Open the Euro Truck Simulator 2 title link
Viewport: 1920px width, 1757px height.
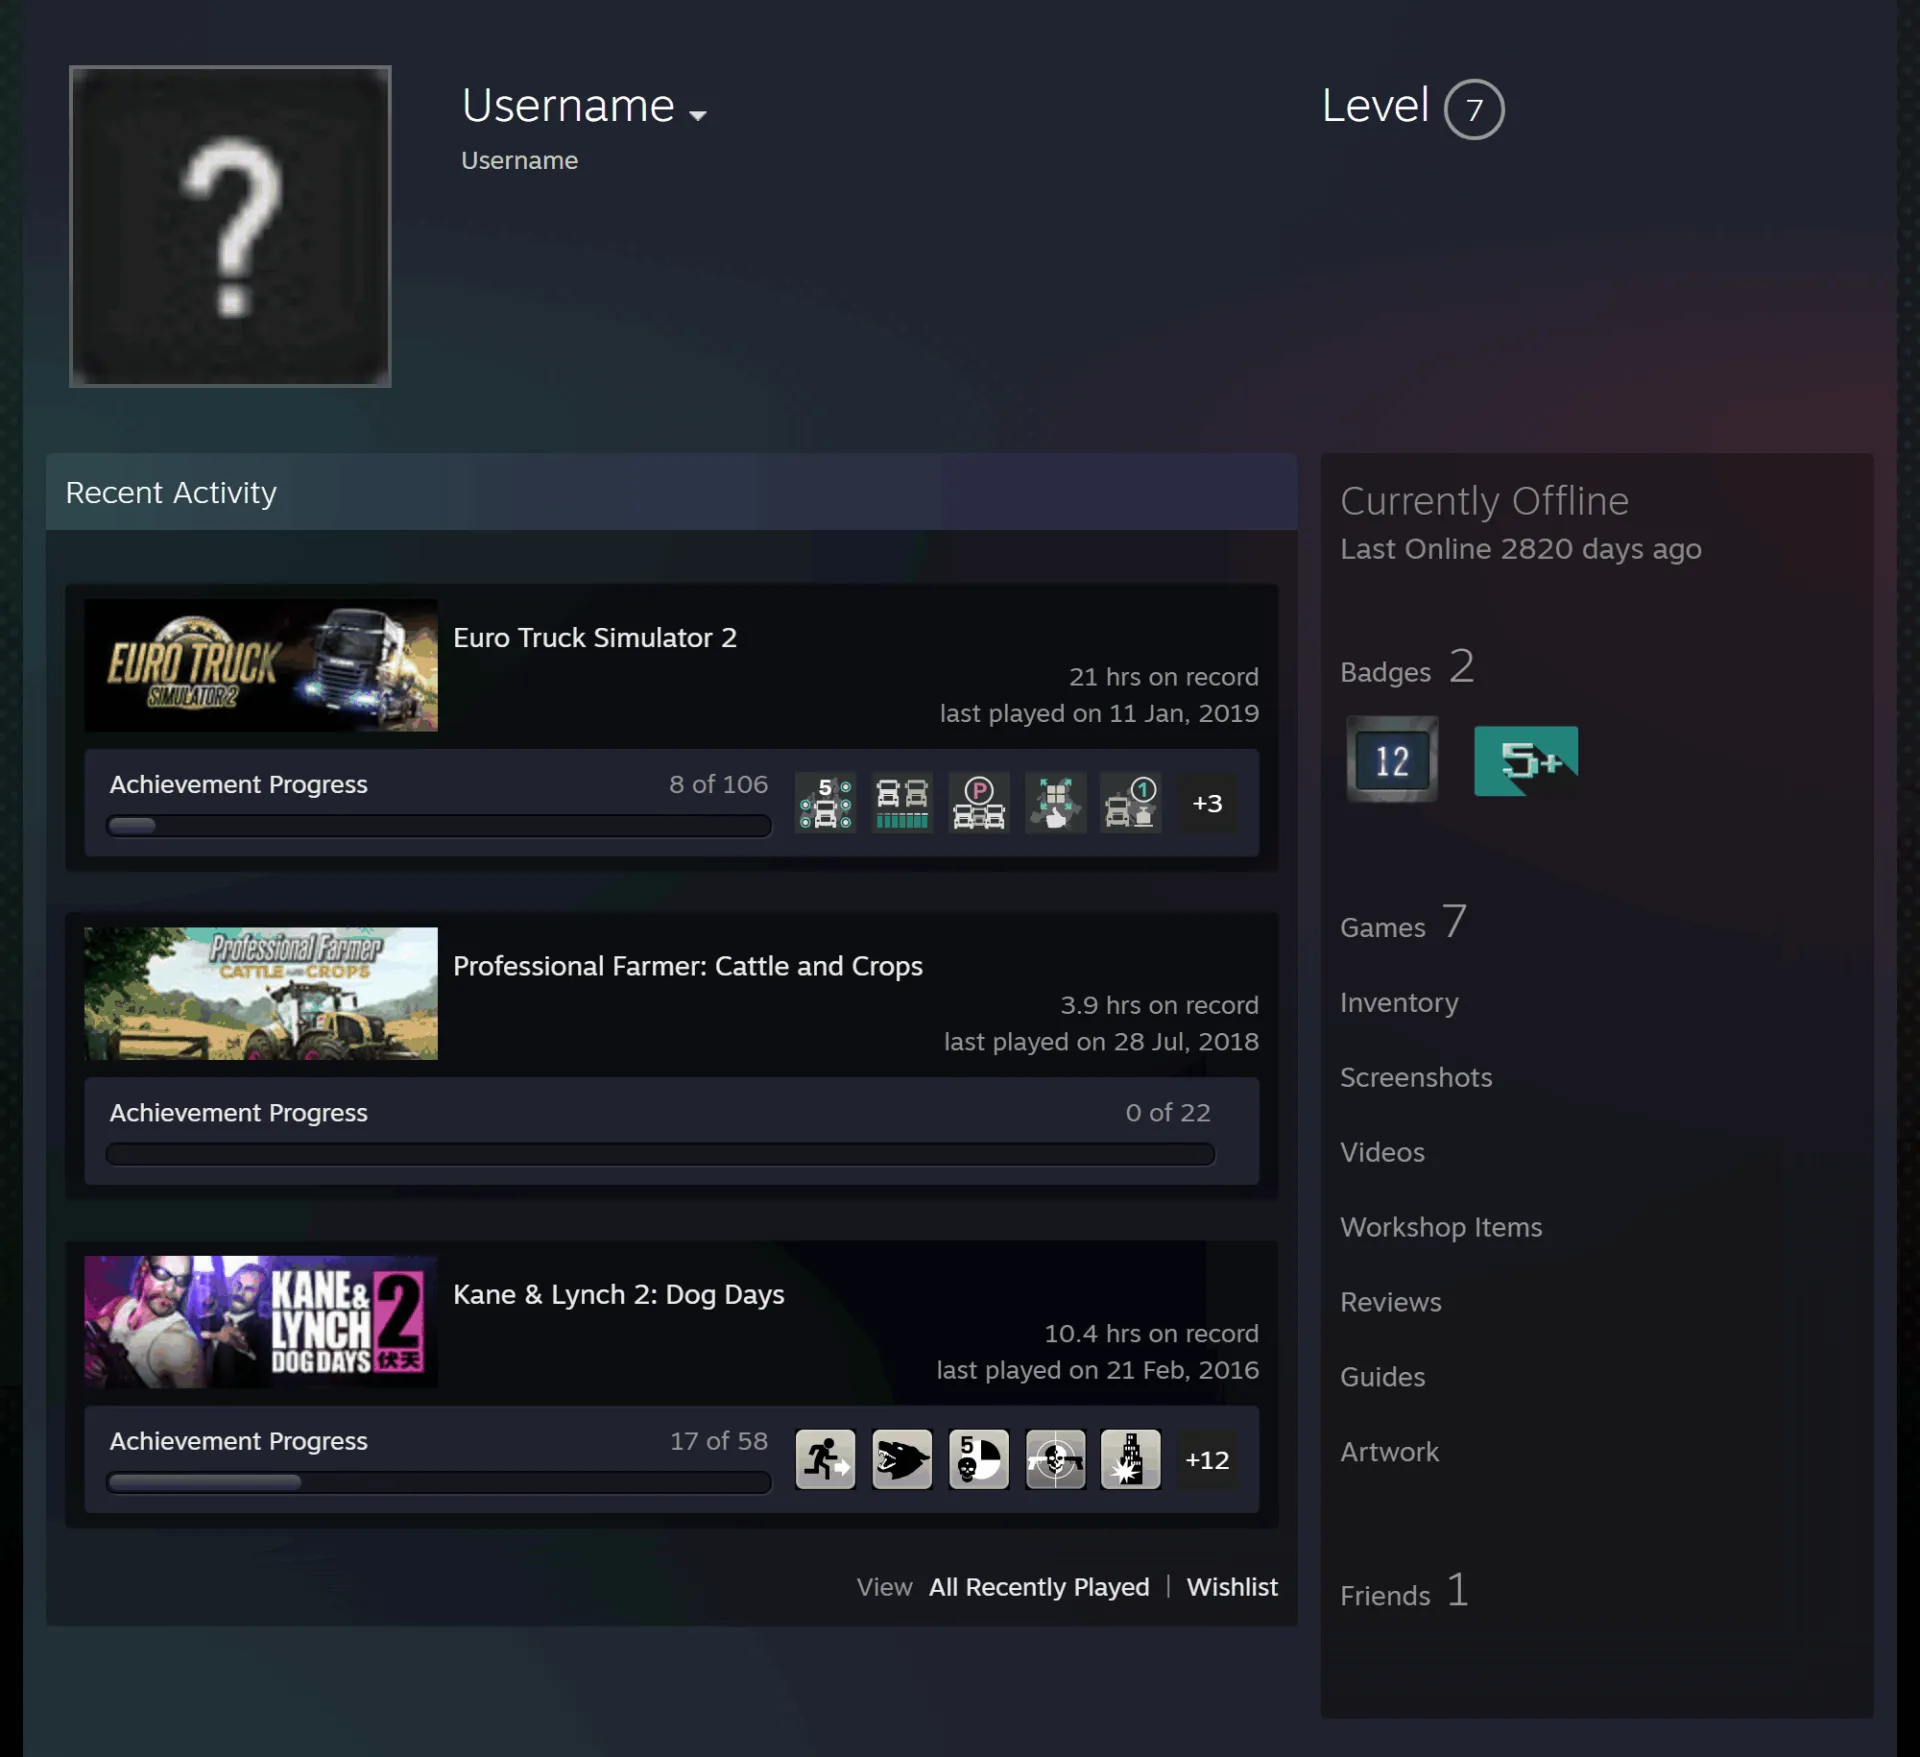click(595, 638)
